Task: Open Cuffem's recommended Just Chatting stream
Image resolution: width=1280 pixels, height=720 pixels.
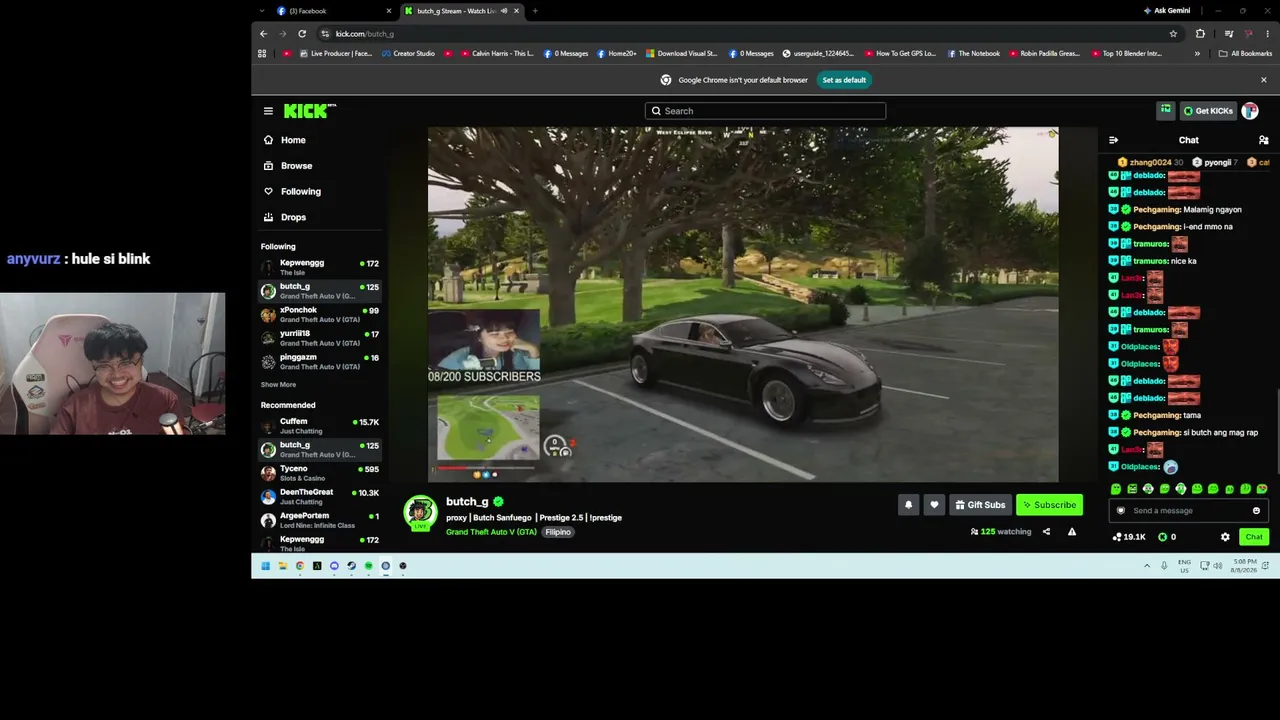Action: 320,426
